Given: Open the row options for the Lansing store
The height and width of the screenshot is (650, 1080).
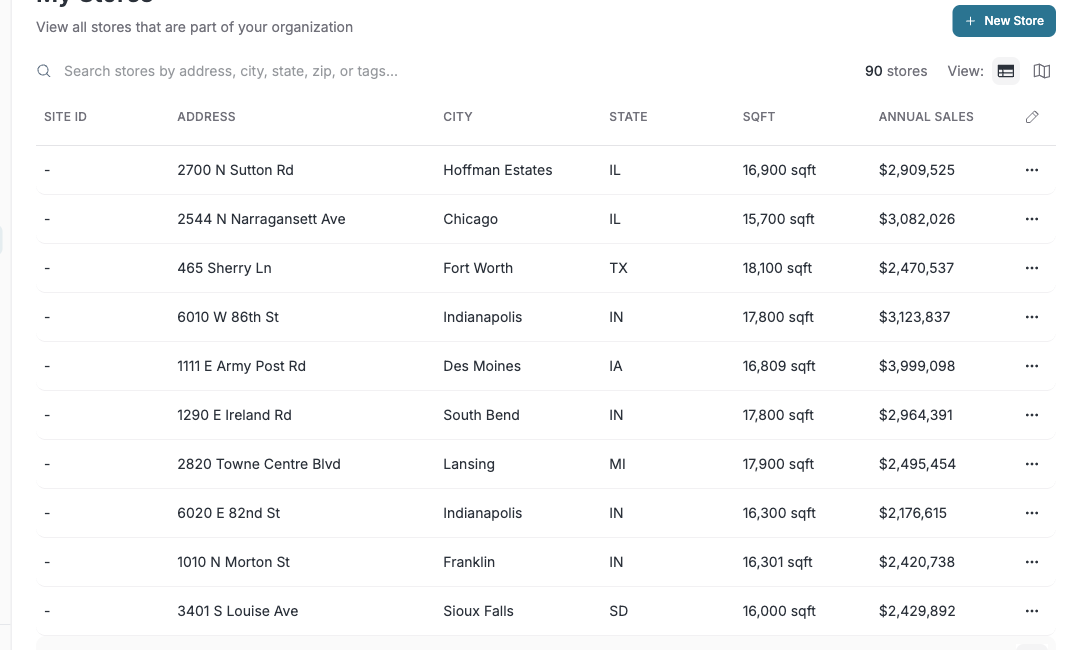Looking at the screenshot, I should pyautogui.click(x=1031, y=464).
